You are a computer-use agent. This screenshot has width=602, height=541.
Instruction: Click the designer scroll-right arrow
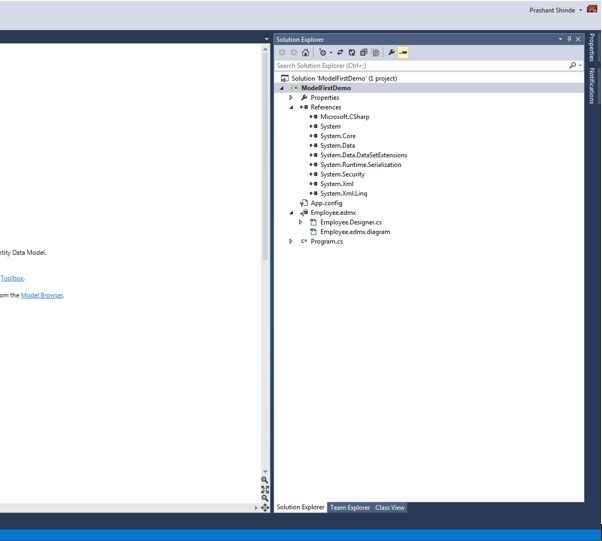point(256,508)
